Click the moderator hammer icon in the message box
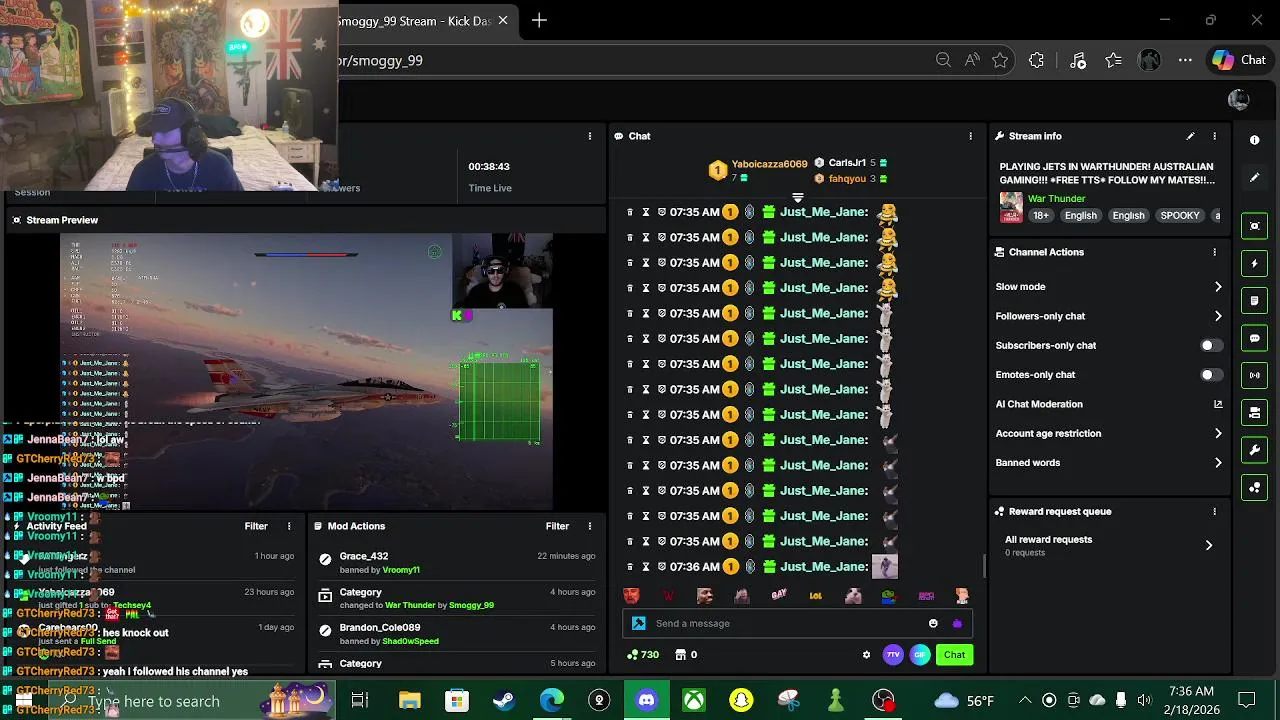 639,623
